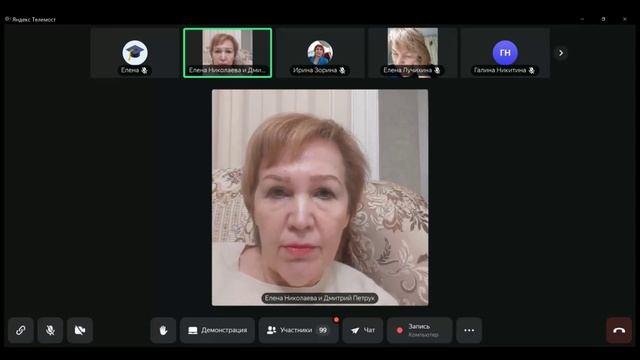Image resolution: width=640 pixels, height=360 pixels.
Task: Click the ГН avatar circle
Action: coord(505,53)
